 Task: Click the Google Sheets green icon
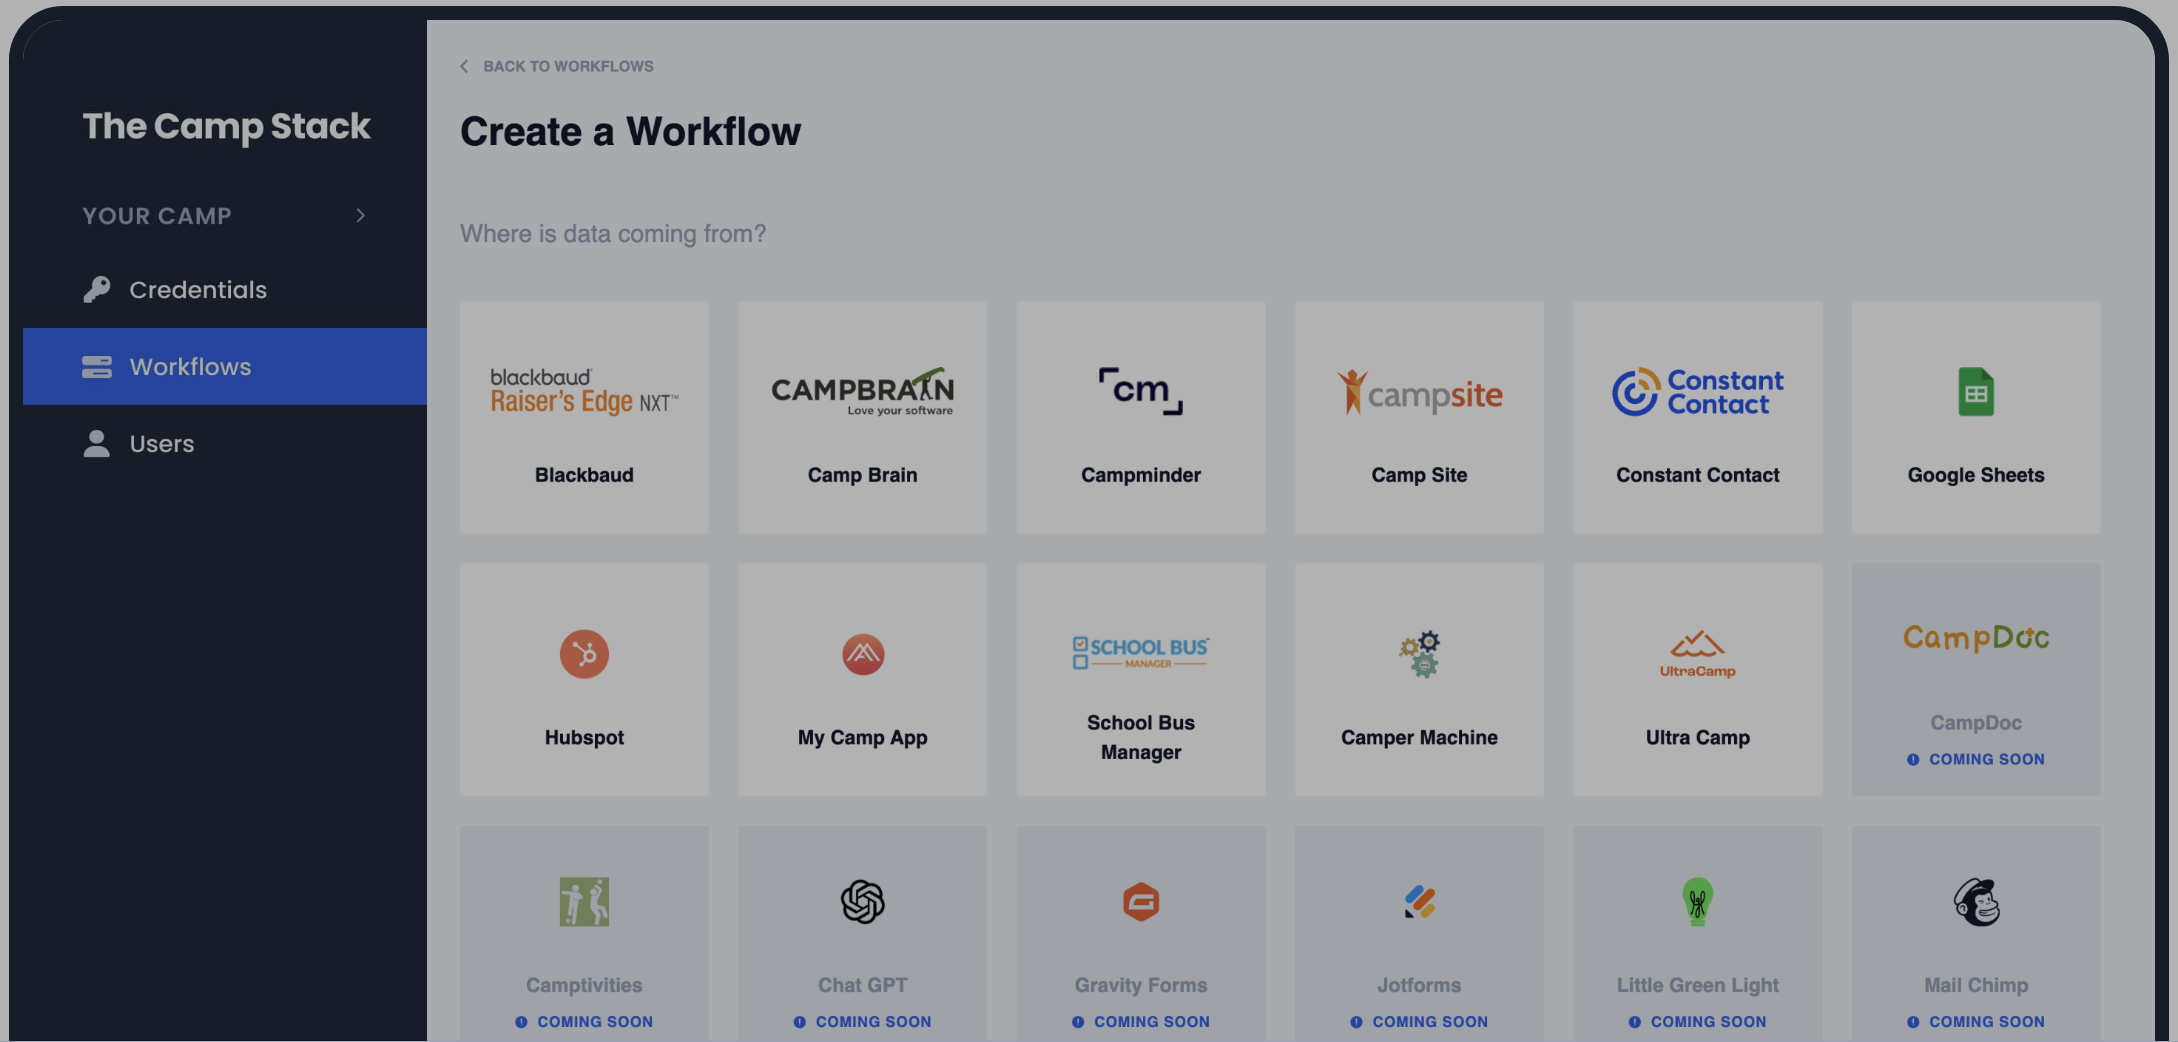tap(1976, 392)
